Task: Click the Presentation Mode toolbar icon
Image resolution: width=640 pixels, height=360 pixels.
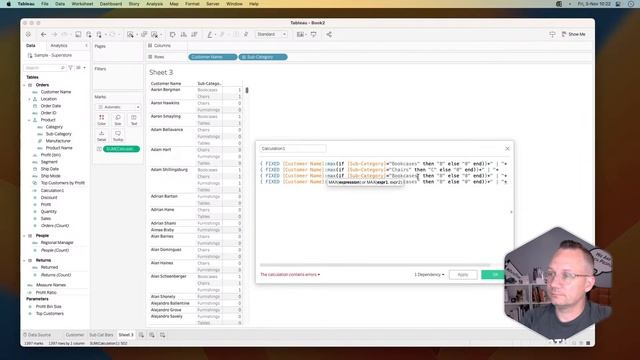Action: tap(313, 35)
